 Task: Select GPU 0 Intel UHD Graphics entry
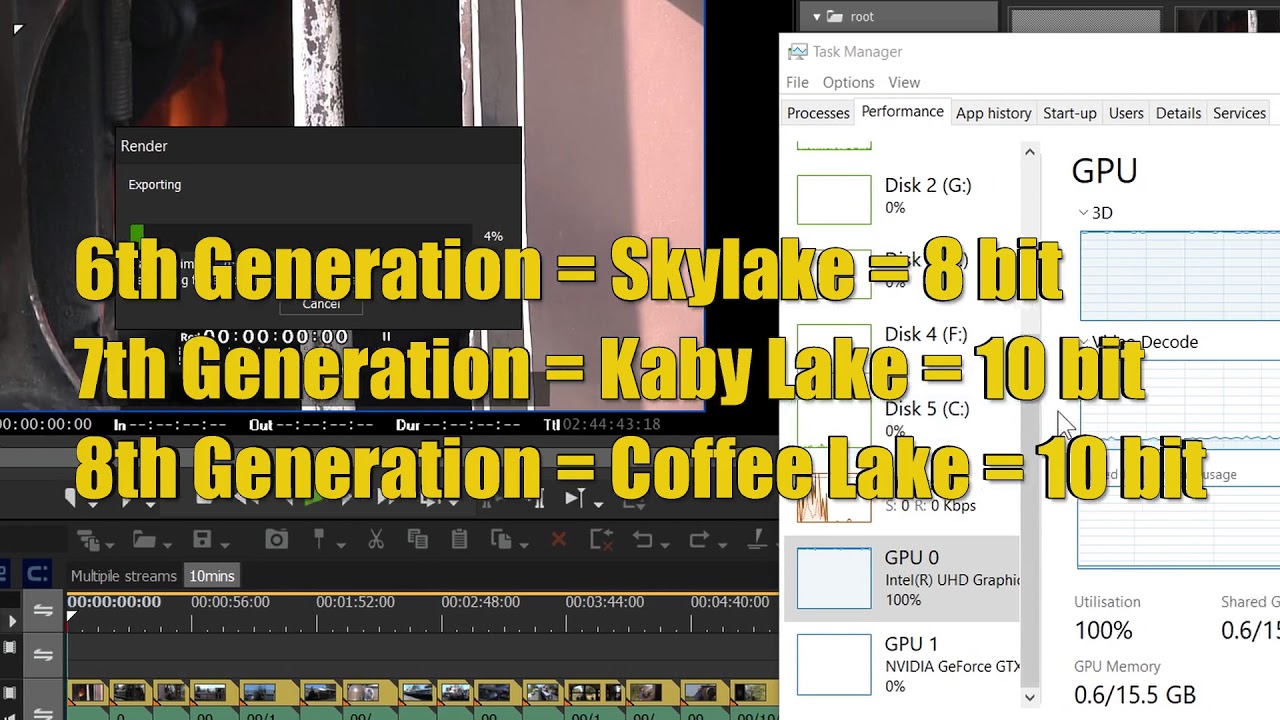(902, 578)
